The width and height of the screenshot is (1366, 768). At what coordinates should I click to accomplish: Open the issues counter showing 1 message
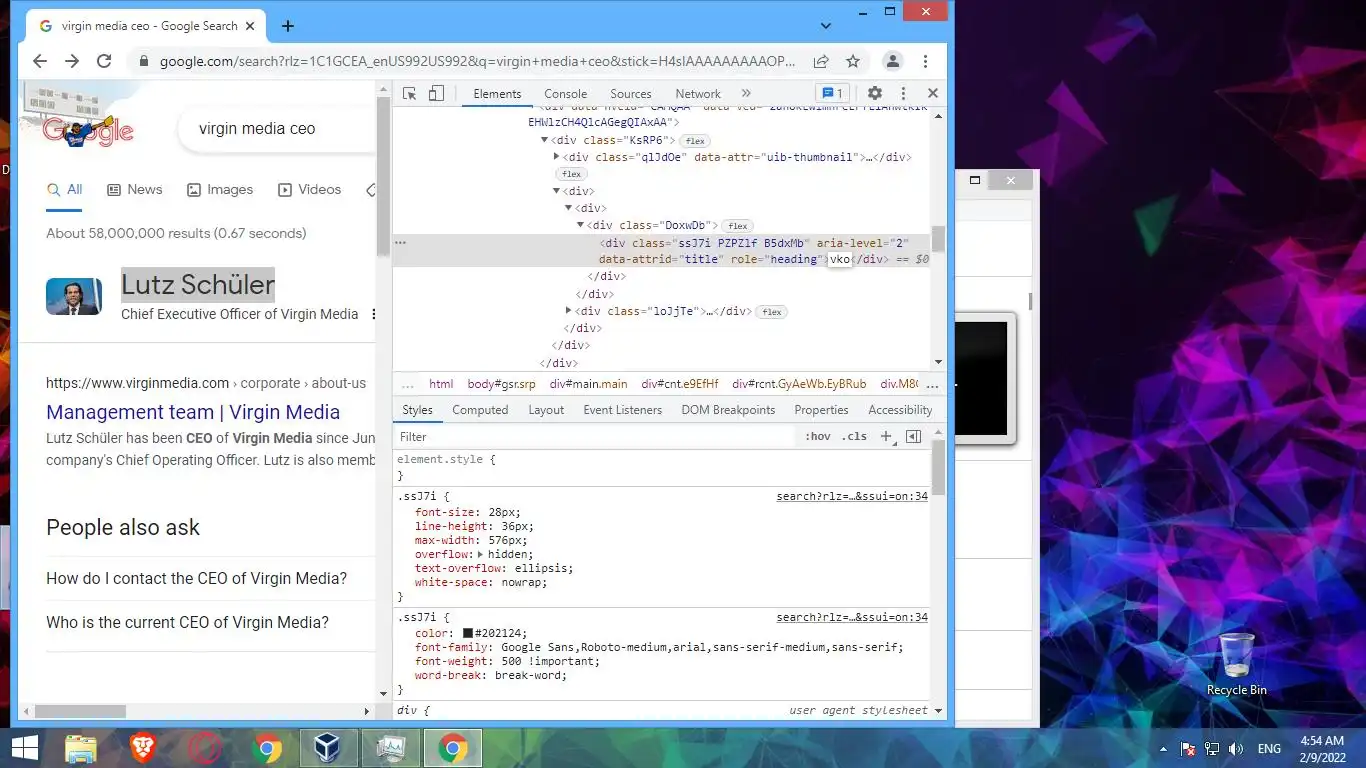831,93
